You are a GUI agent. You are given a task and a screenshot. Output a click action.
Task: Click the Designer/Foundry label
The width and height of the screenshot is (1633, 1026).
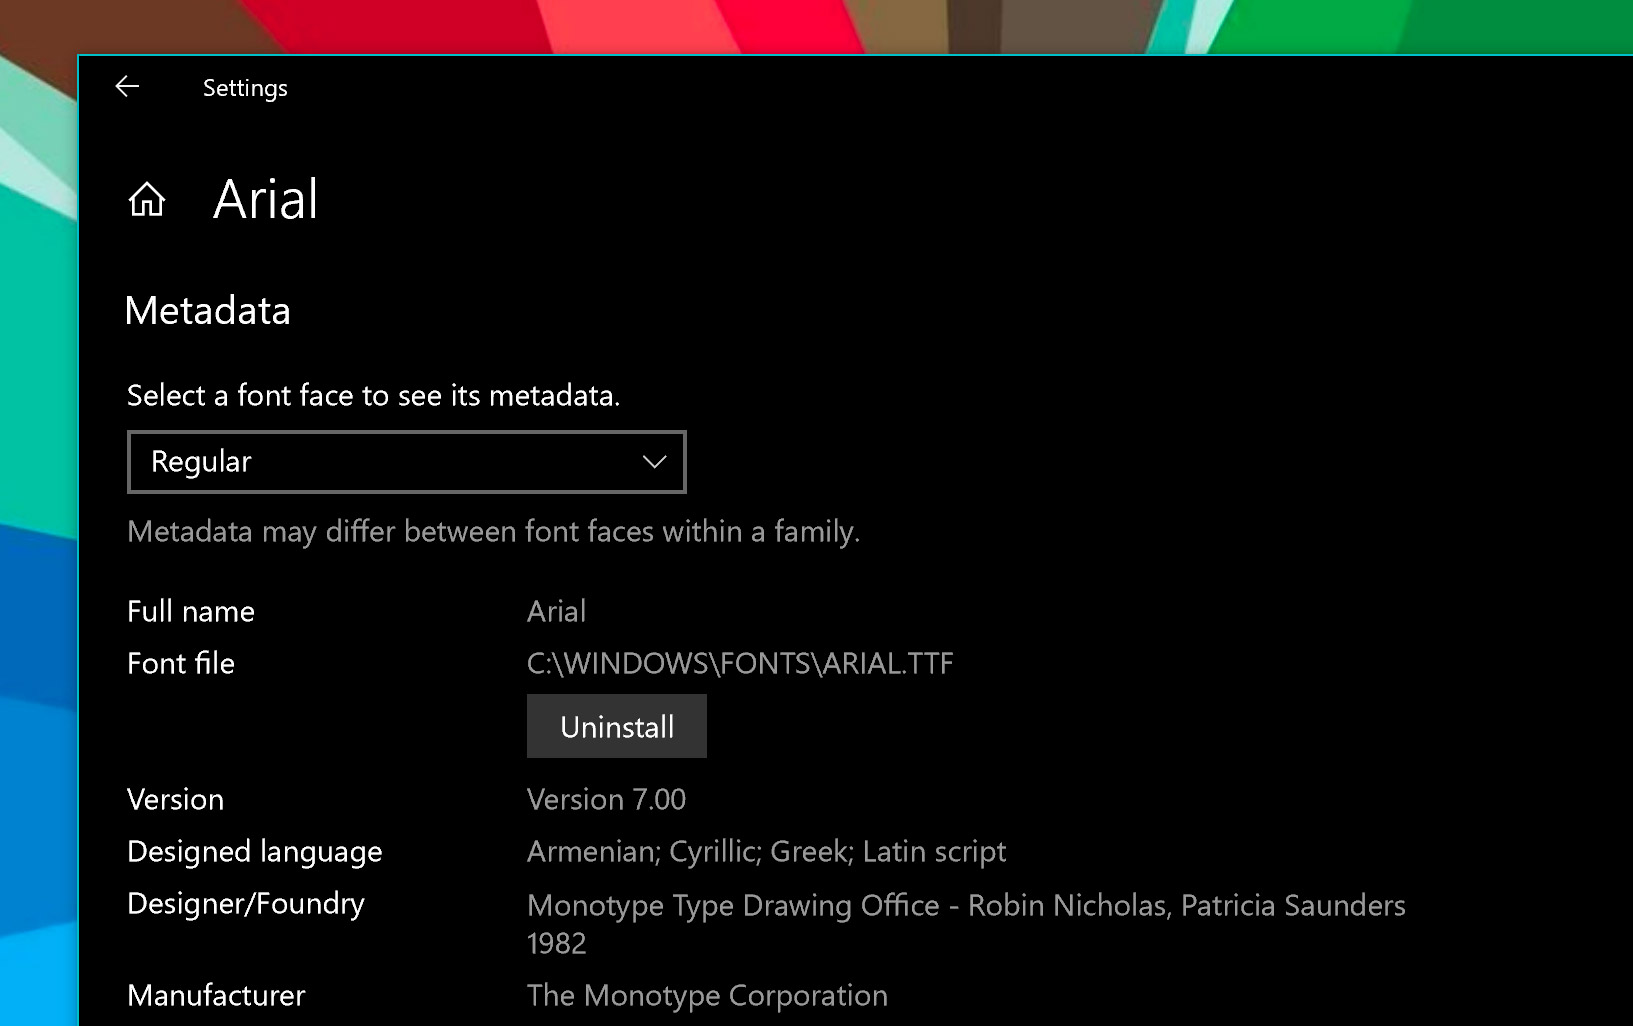click(246, 903)
